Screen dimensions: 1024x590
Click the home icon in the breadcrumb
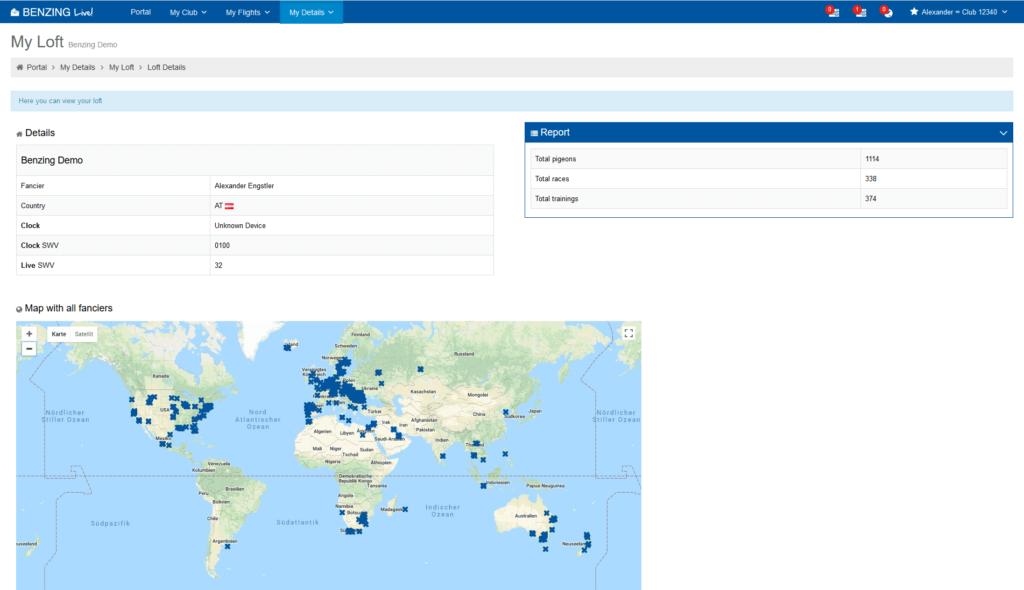click(20, 68)
